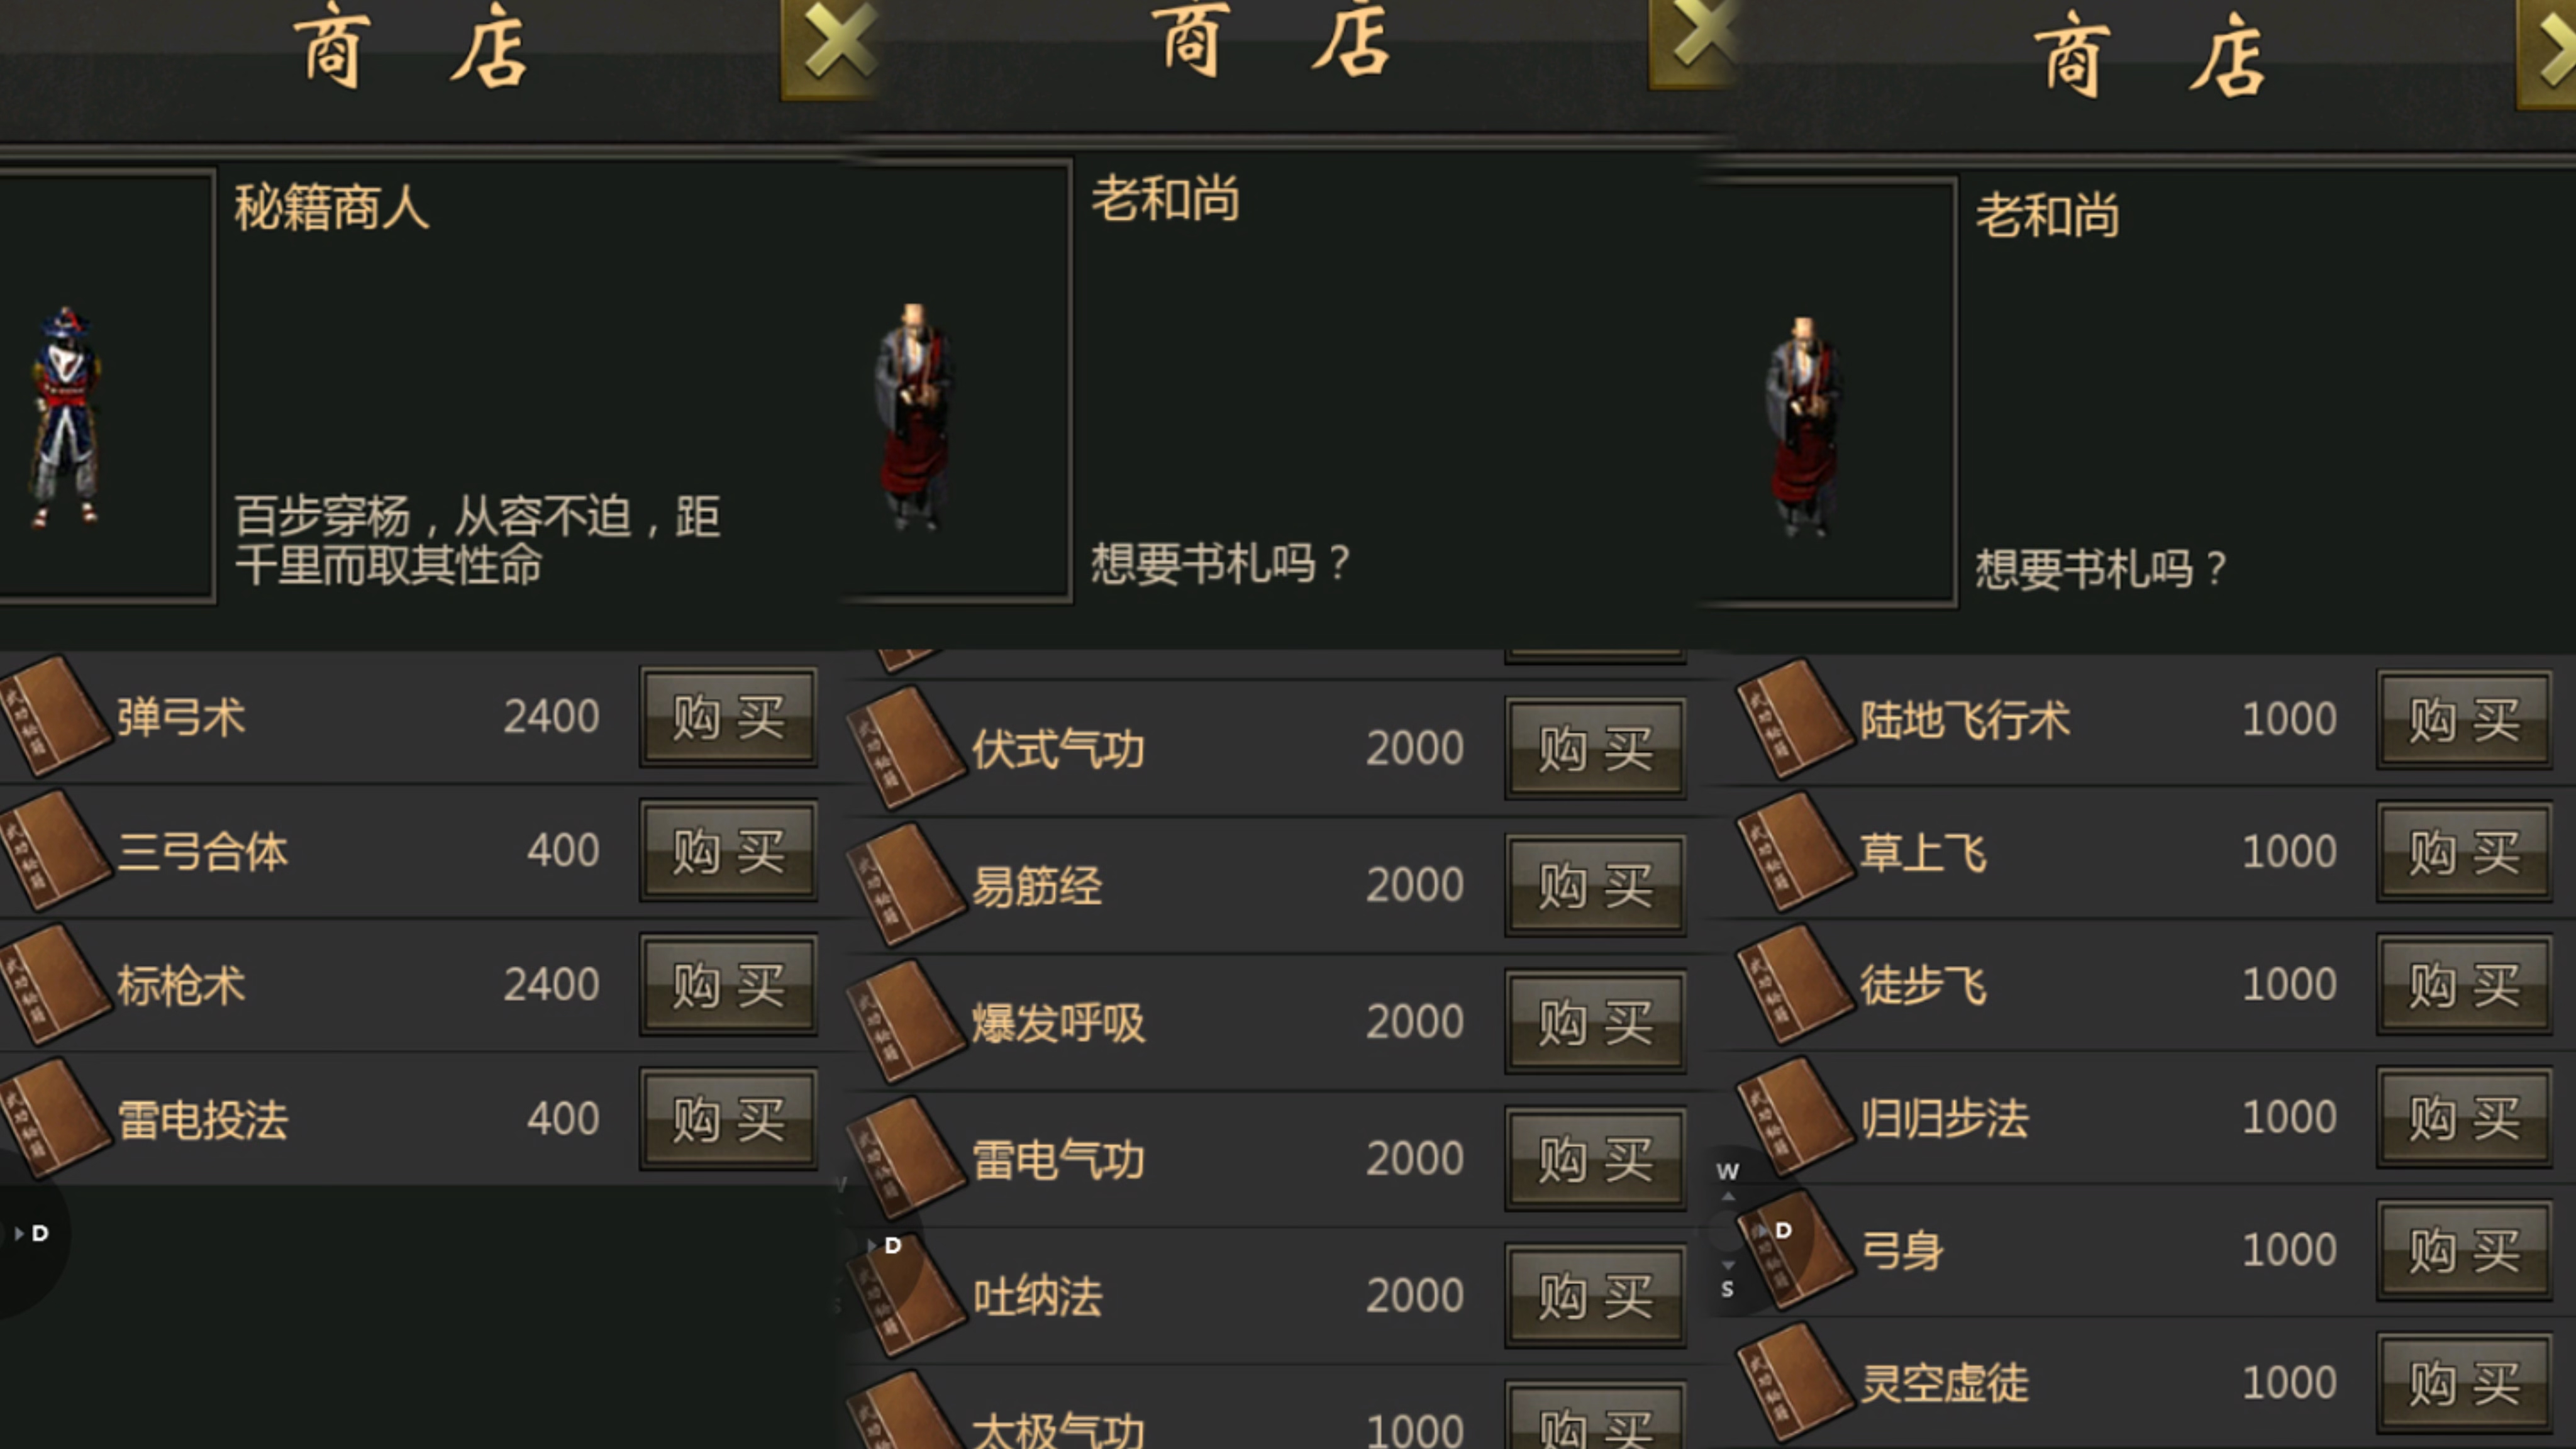Click the 草上飞 book icon
The height and width of the screenshot is (1449, 2576).
[1794, 851]
